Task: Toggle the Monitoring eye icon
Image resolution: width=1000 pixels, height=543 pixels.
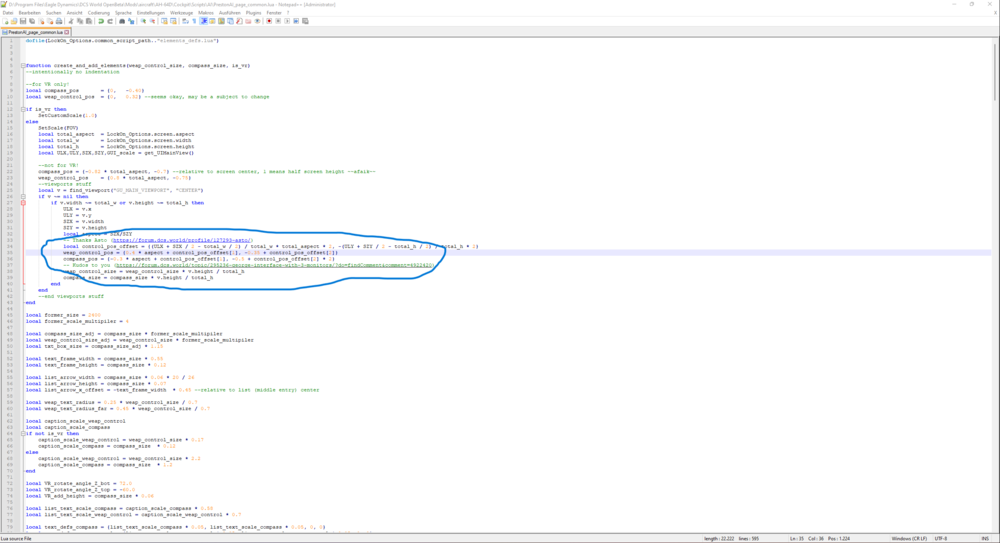Action: [258, 21]
